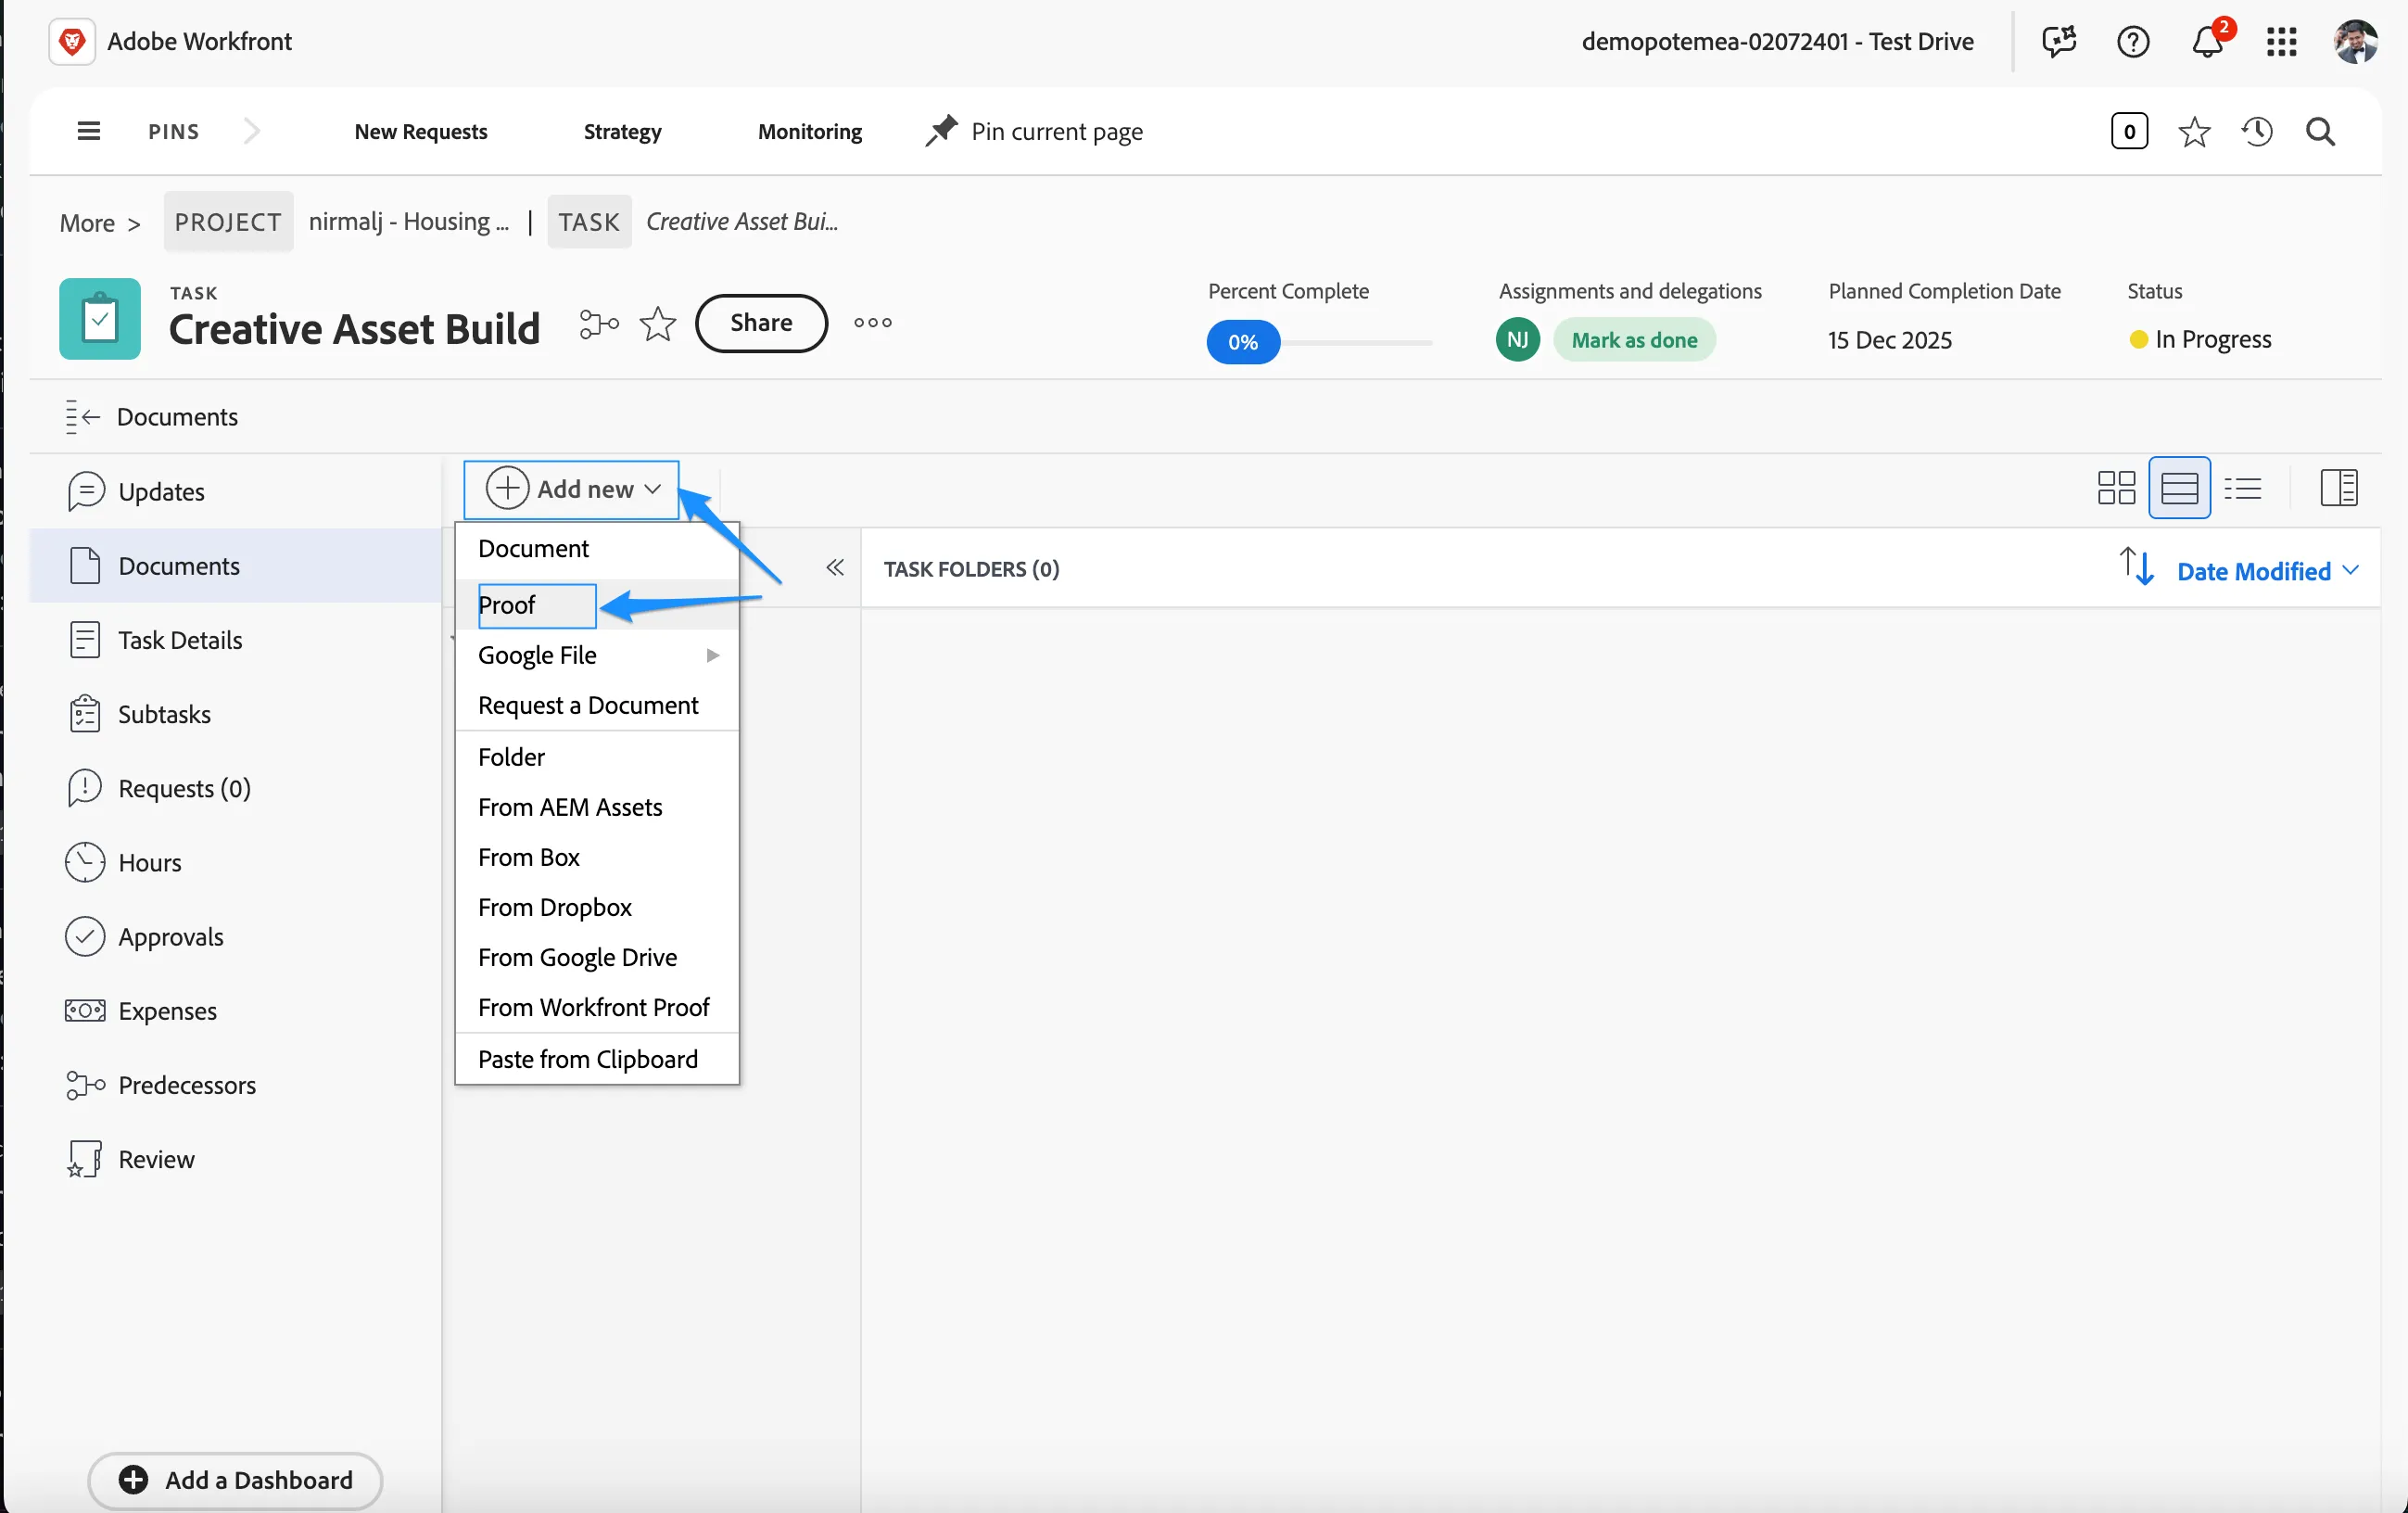This screenshot has width=2408, height=1513.
Task: Click Mark as done button
Action: 1634,340
